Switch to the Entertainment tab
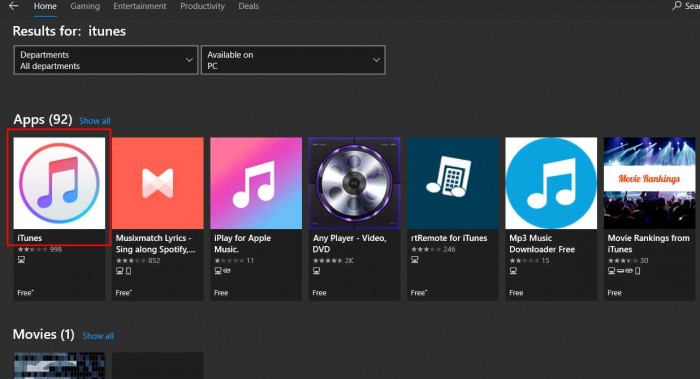The height and width of the screenshot is (379, 700). coord(140,6)
